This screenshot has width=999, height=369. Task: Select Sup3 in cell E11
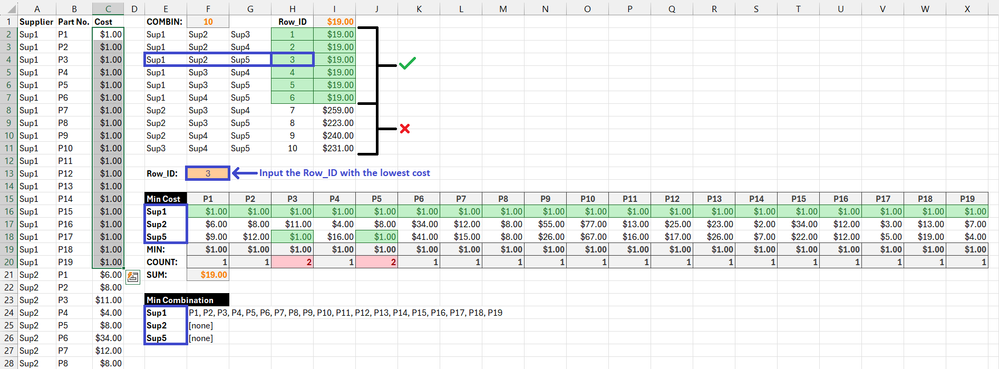(x=166, y=148)
